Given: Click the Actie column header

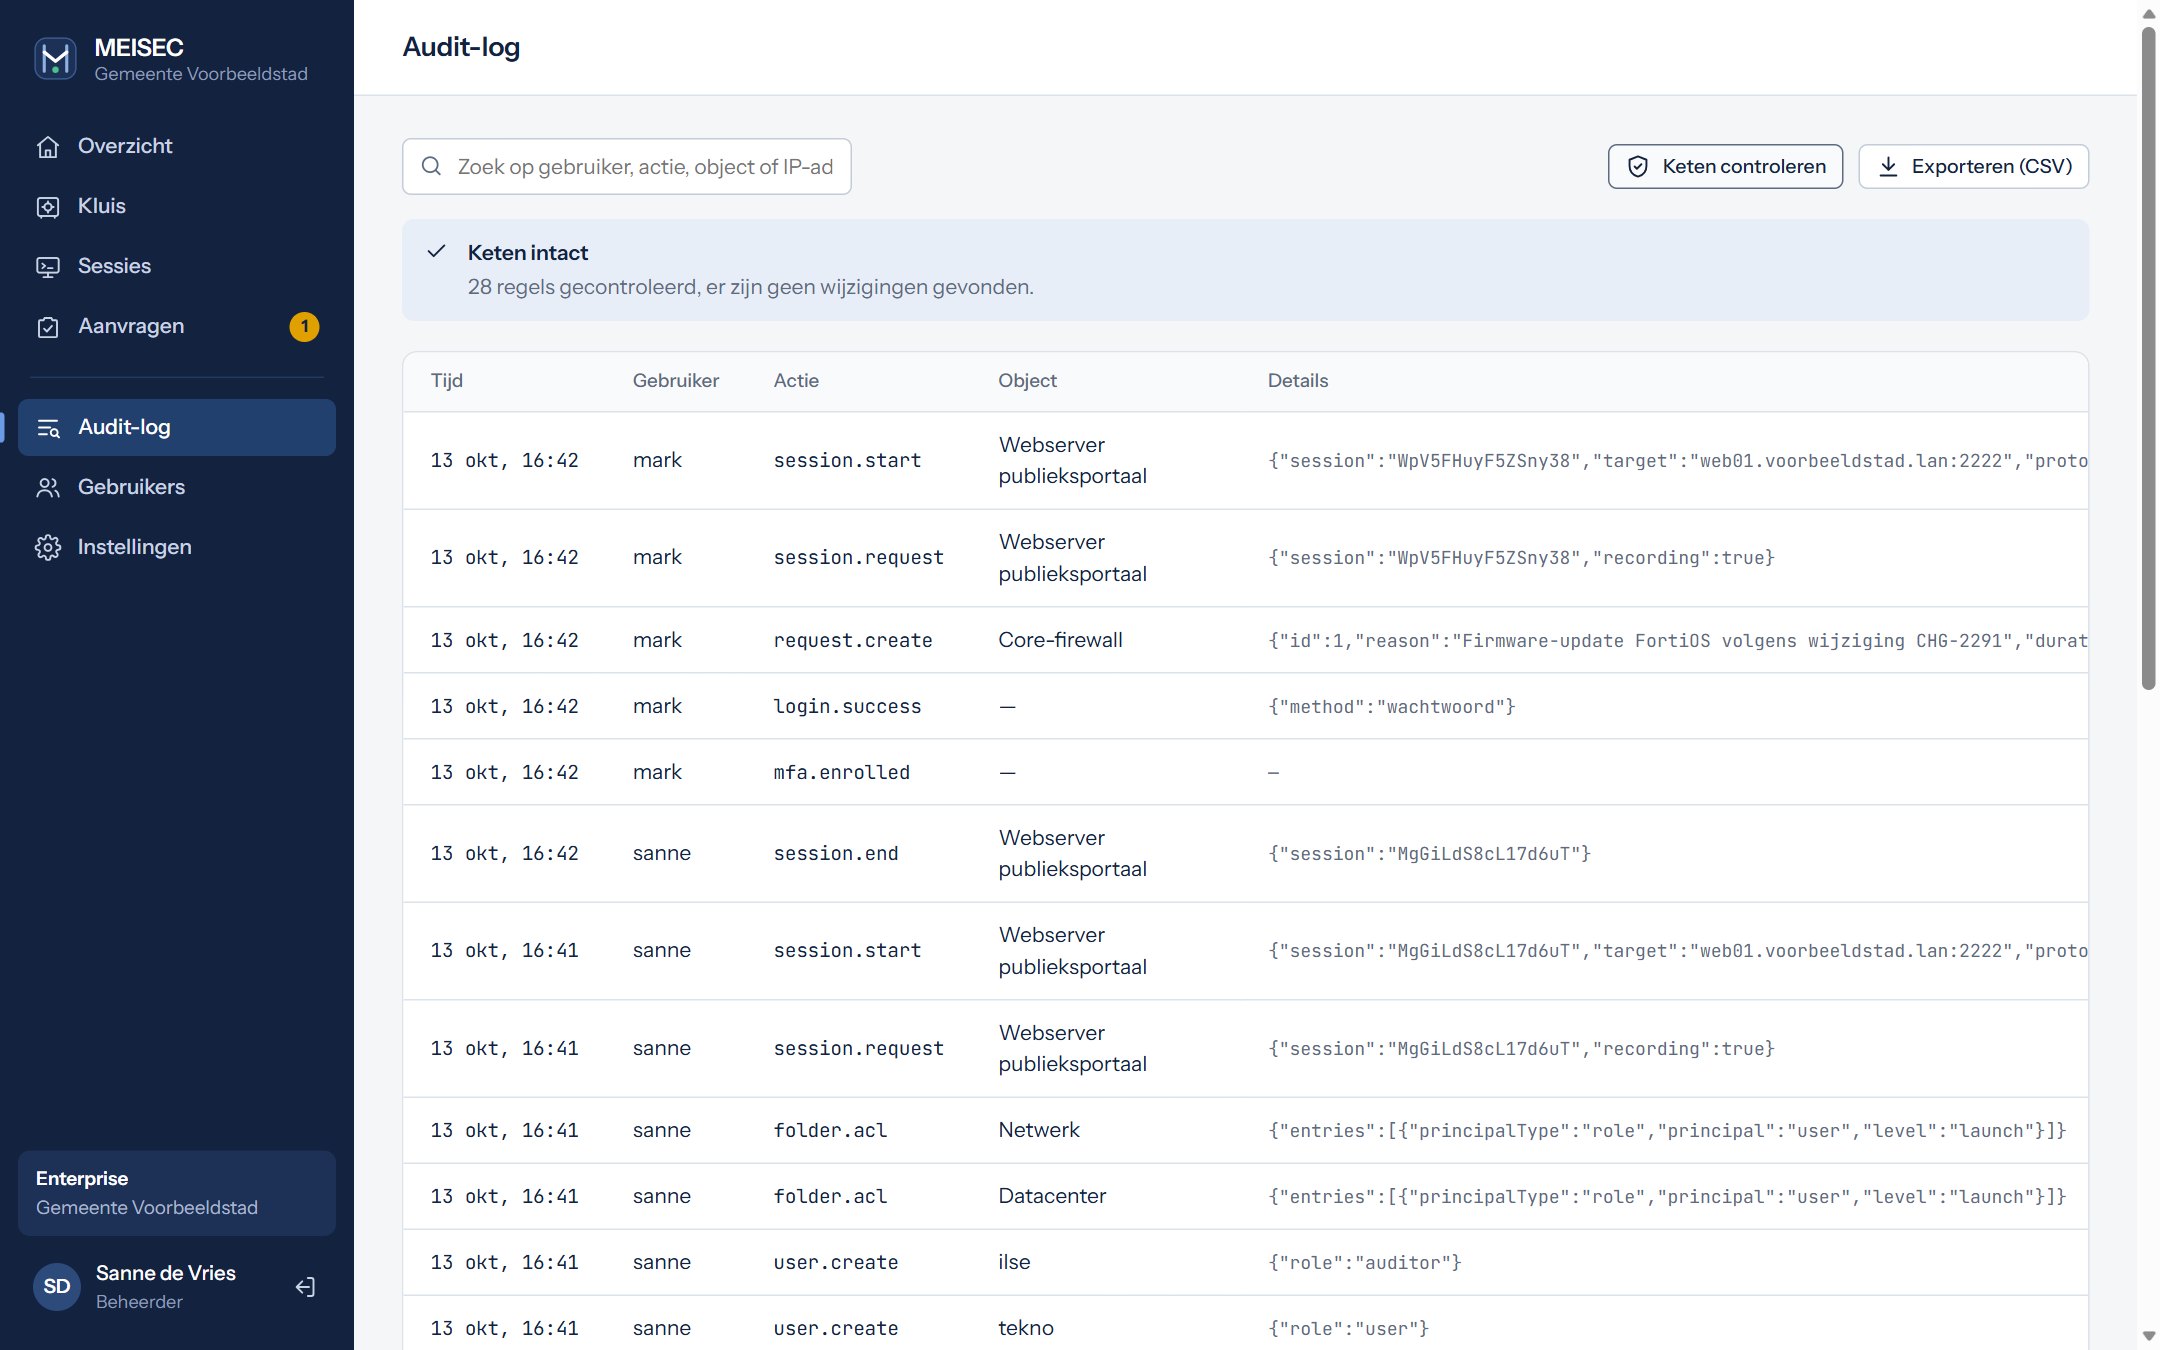Looking at the screenshot, I should (796, 381).
